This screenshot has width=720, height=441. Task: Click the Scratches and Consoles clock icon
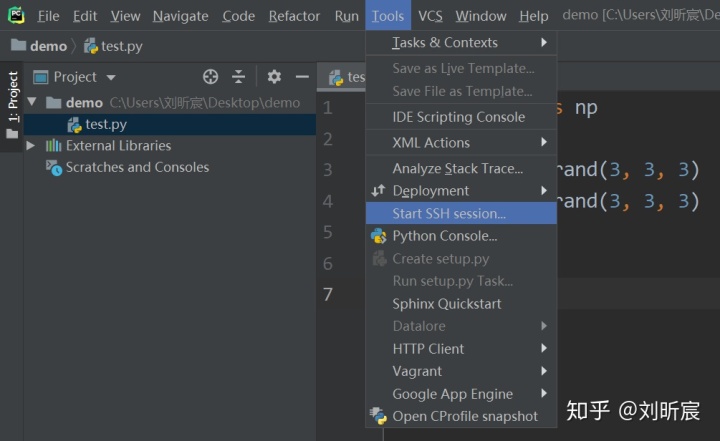click(x=54, y=168)
